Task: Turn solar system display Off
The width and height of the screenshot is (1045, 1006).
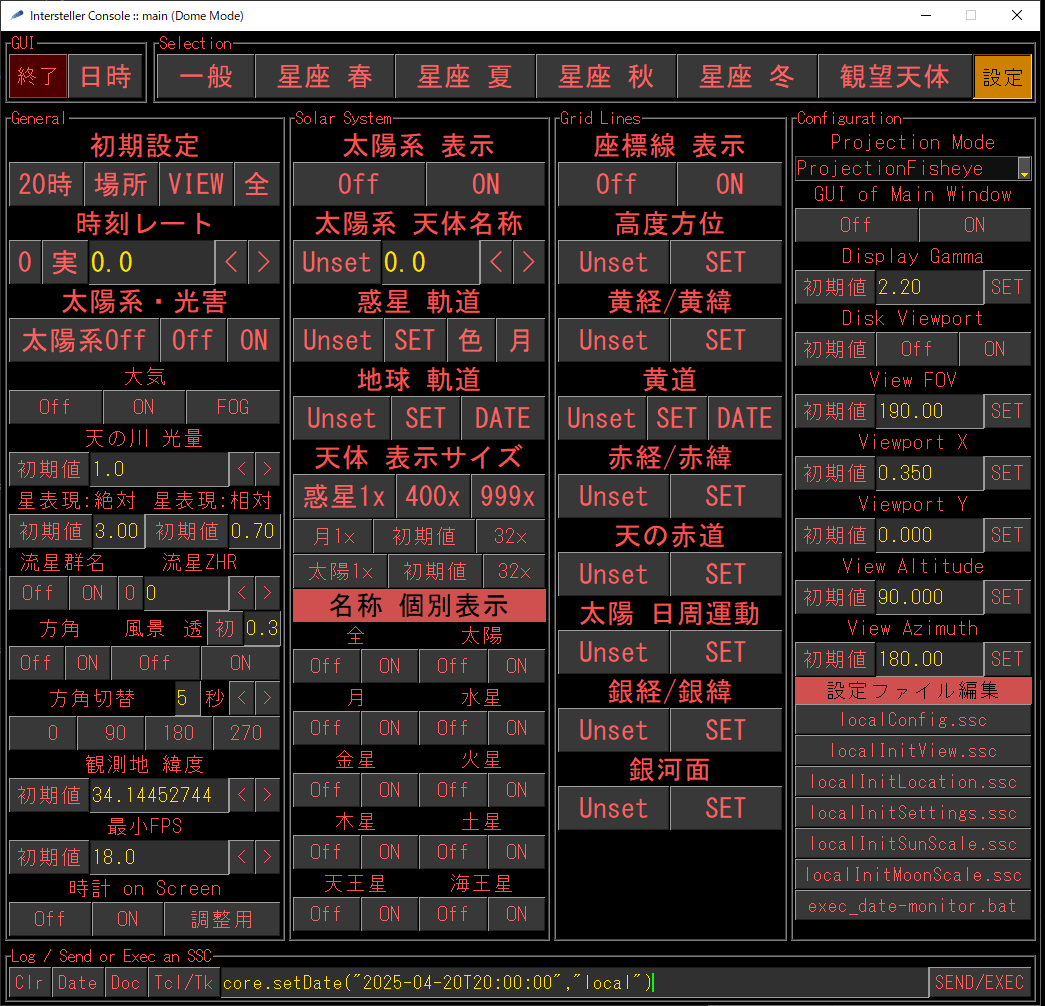Action: tap(359, 184)
